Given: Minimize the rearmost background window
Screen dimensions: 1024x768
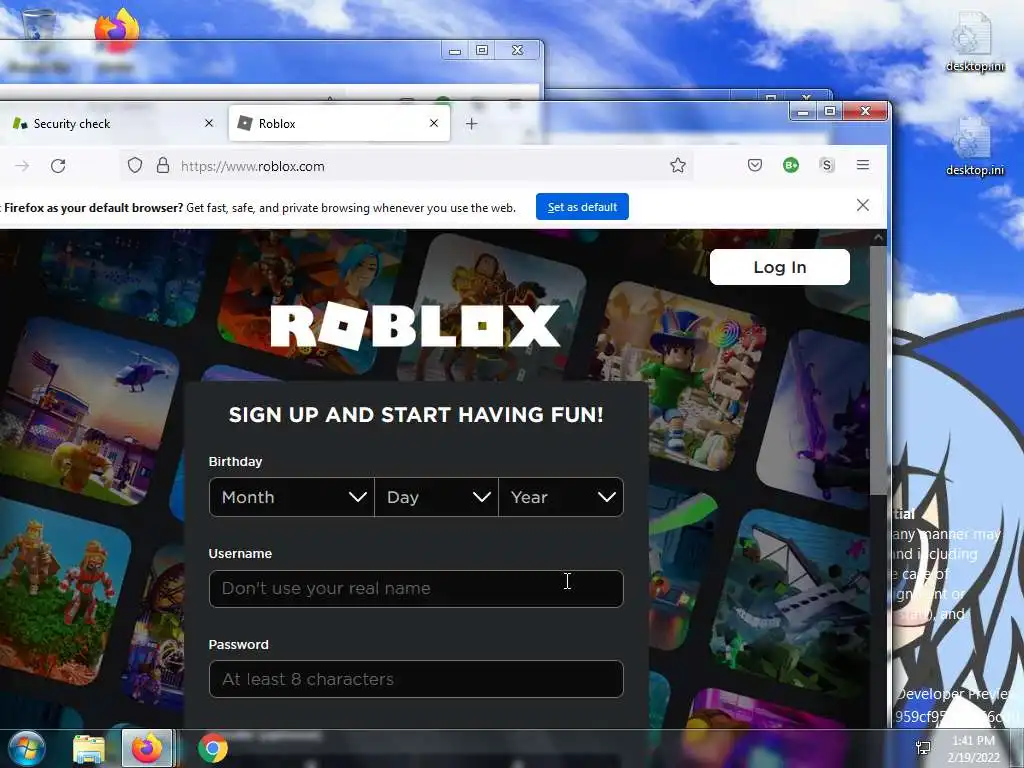Looking at the screenshot, I should [455, 50].
